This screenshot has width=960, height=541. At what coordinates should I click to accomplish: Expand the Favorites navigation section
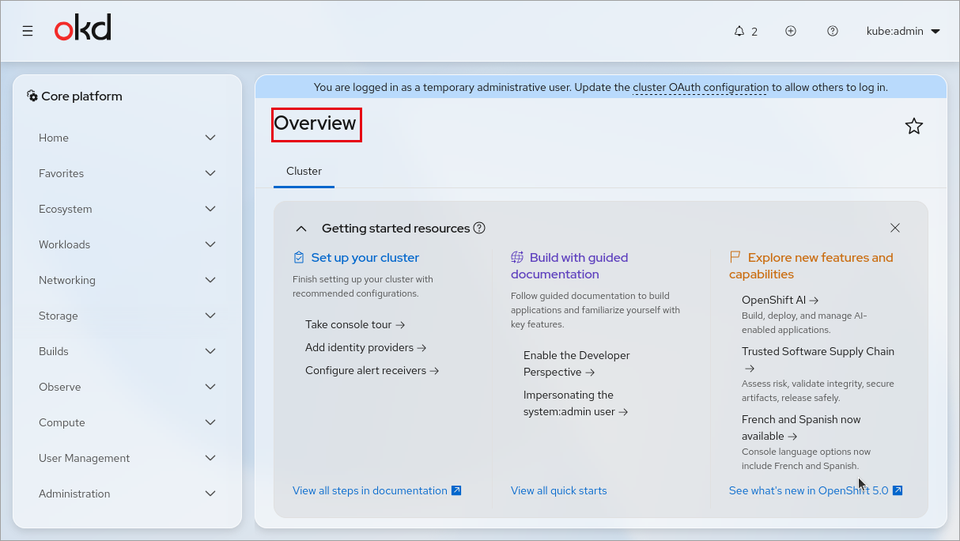[127, 173]
